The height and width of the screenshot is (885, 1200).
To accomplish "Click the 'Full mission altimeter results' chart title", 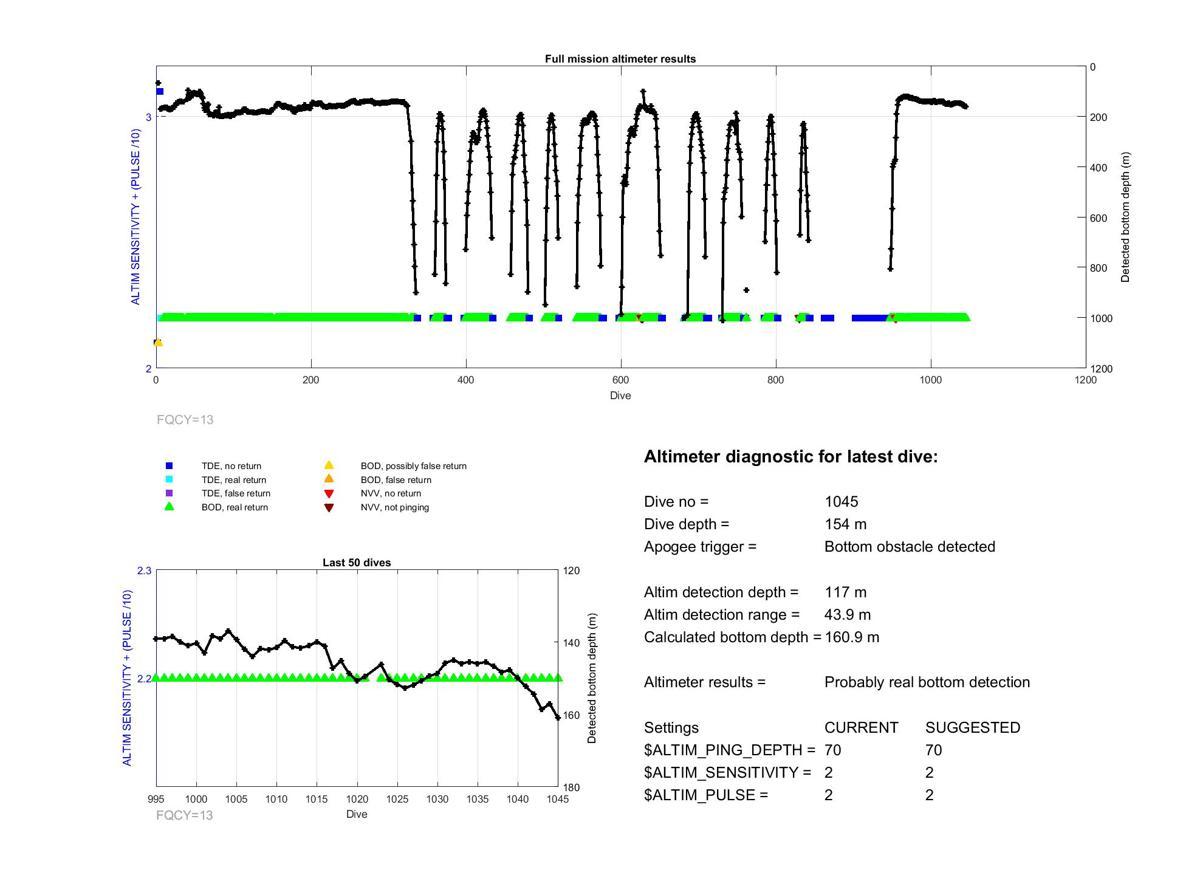I will pos(620,59).
